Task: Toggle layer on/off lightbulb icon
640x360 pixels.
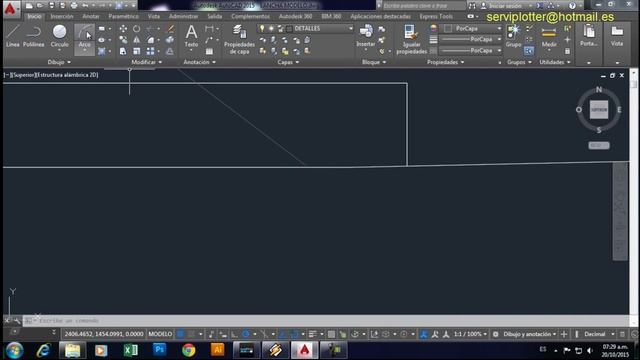Action: pyautogui.click(x=262, y=29)
